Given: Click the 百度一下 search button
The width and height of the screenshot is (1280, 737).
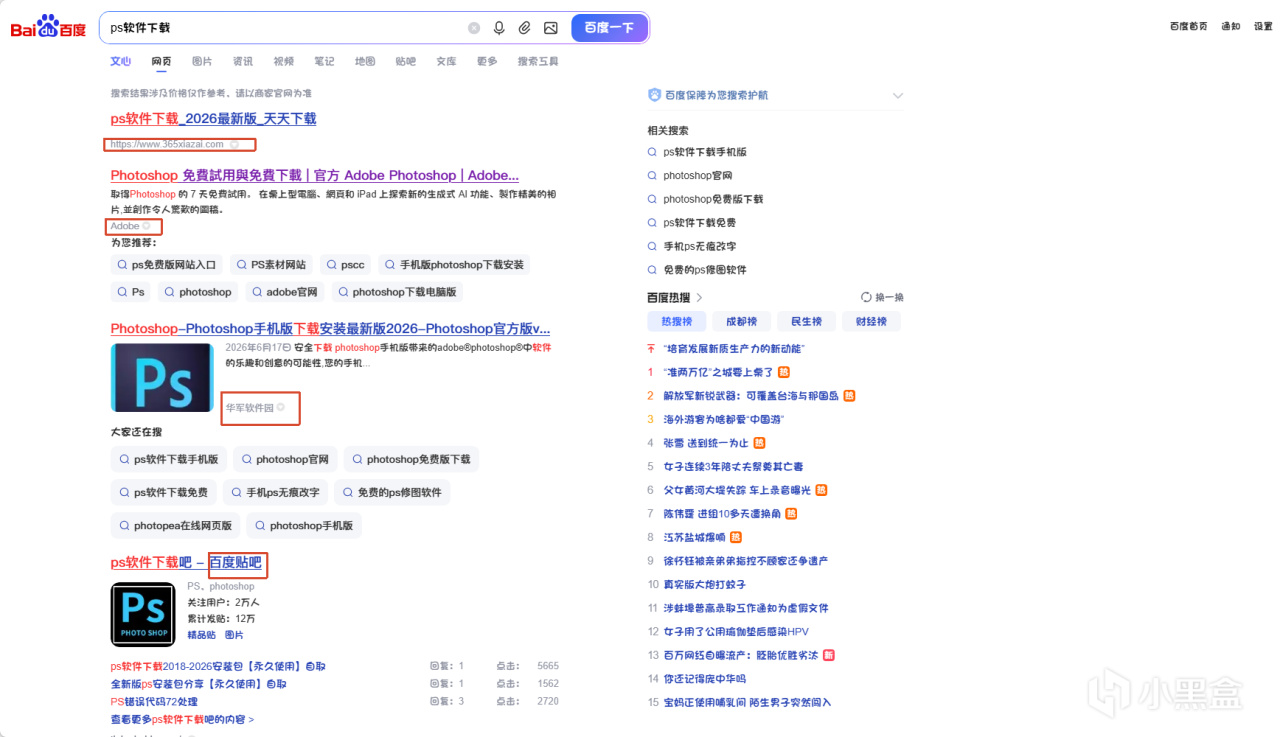Looking at the screenshot, I should coord(609,28).
